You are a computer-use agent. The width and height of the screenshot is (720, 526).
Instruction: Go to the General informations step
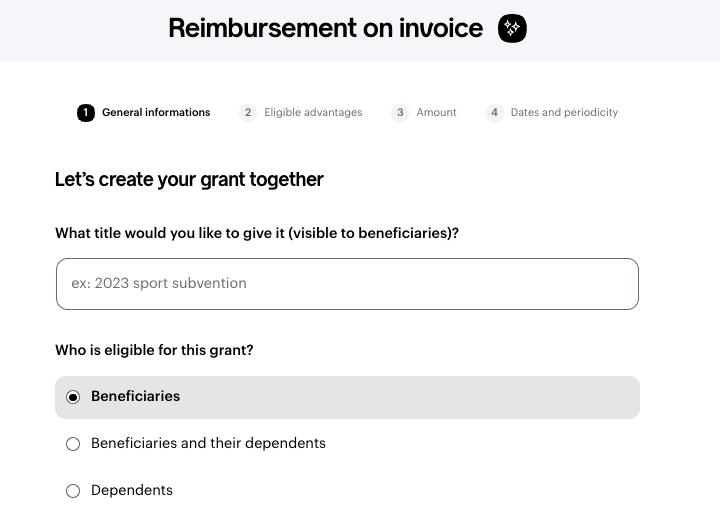click(x=156, y=113)
